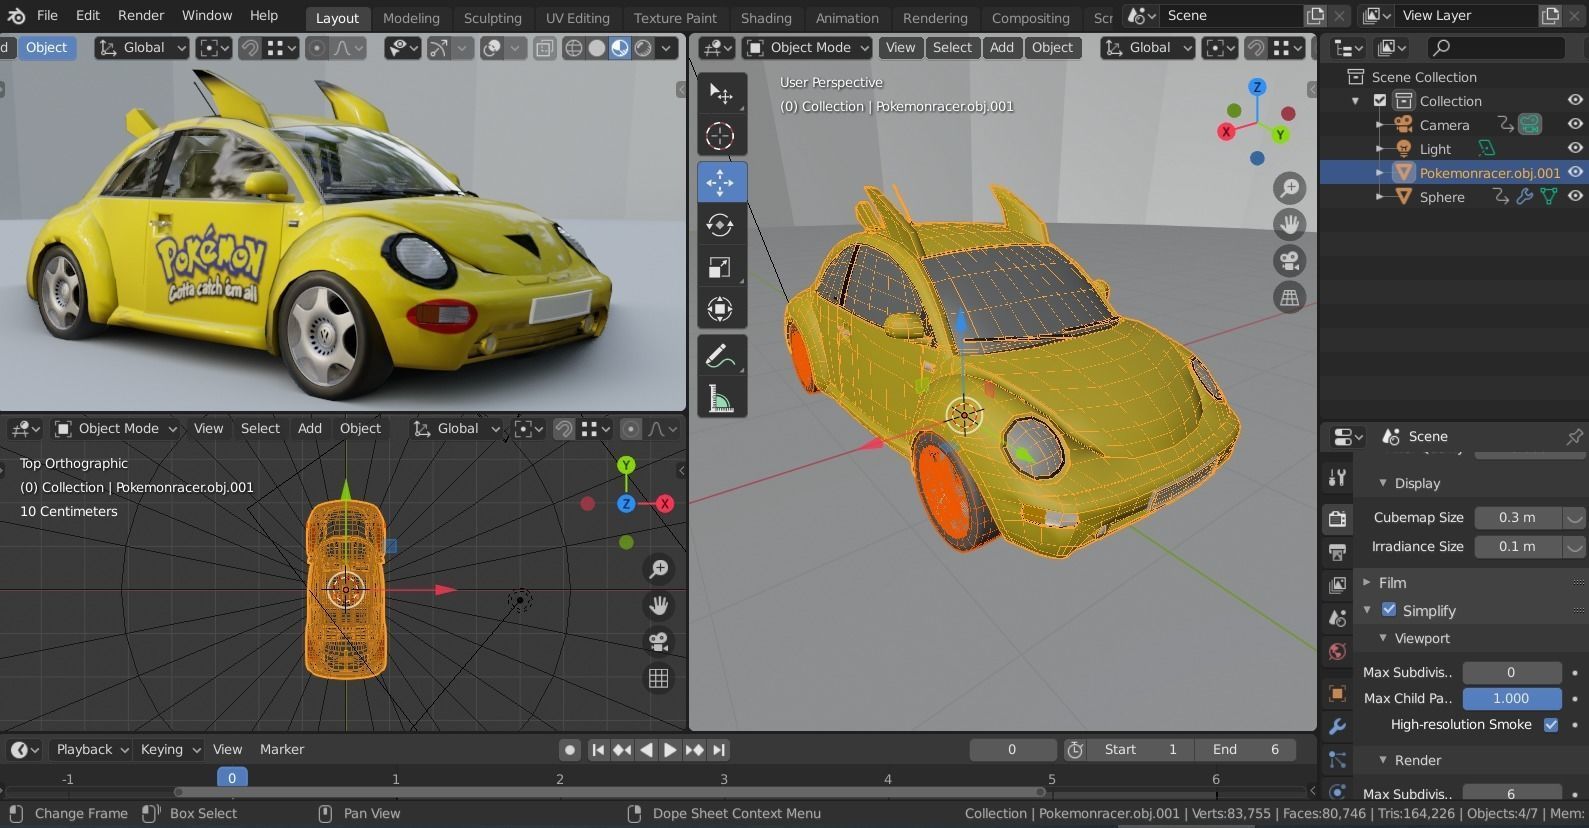Expand the Sphere tree item
Viewport: 1589px width, 828px height.
point(1381,197)
